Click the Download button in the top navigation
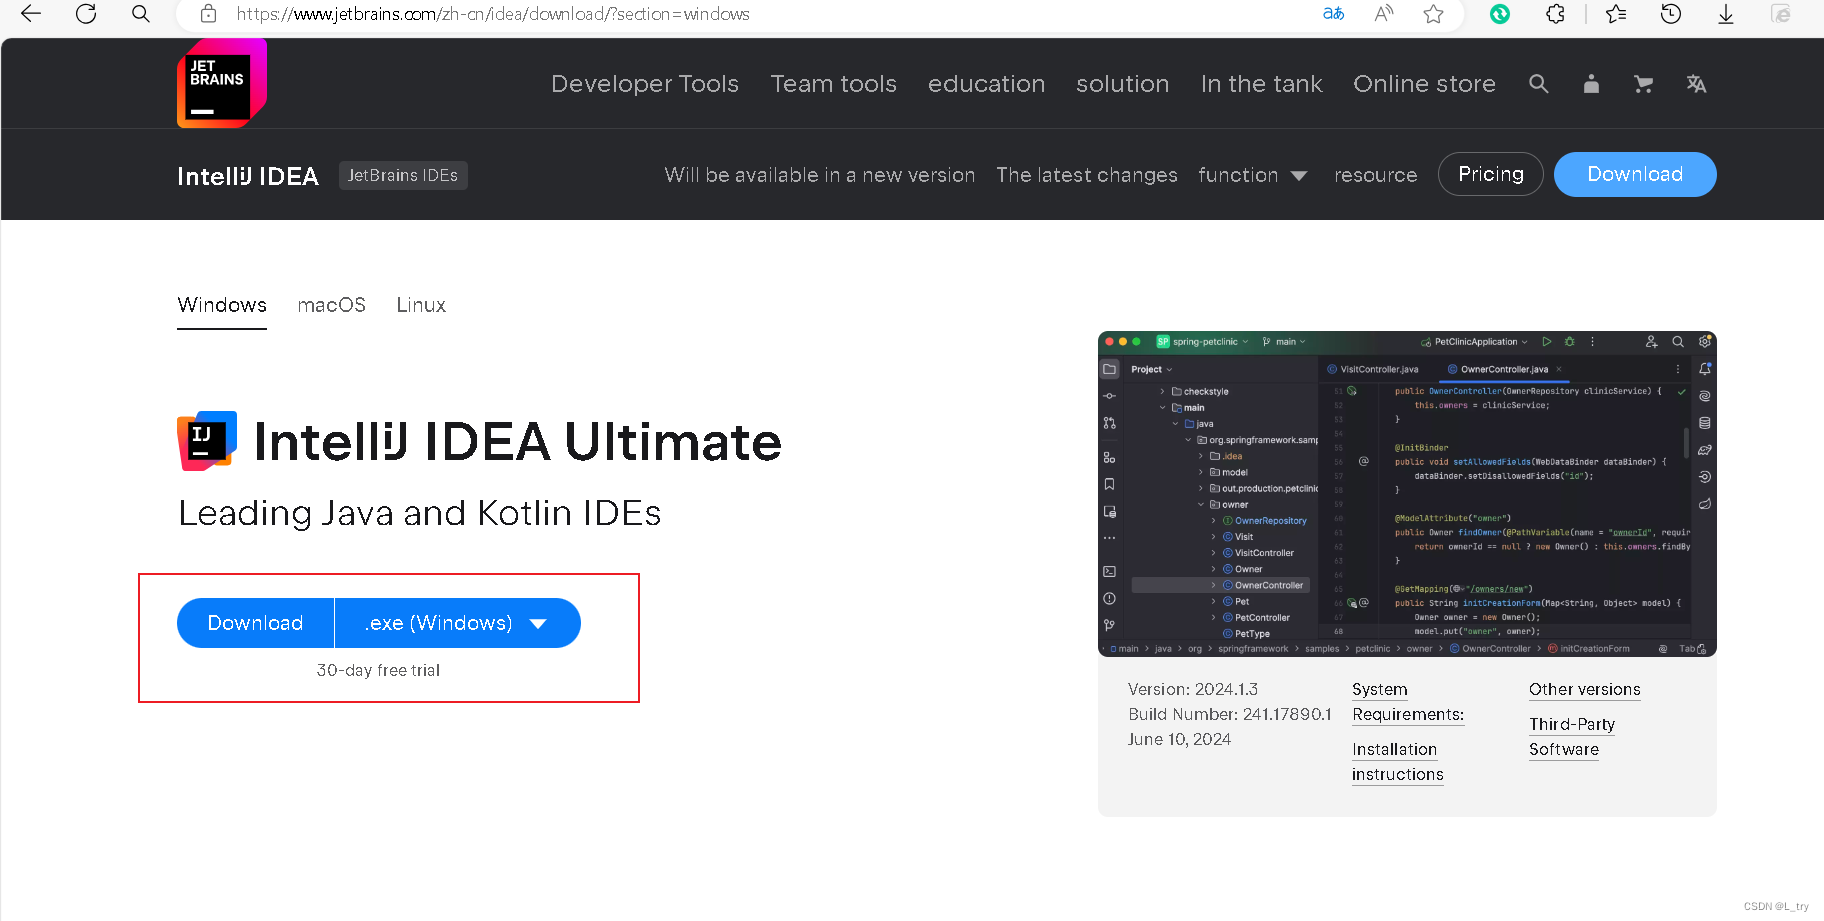This screenshot has height=921, width=1824. [1635, 174]
